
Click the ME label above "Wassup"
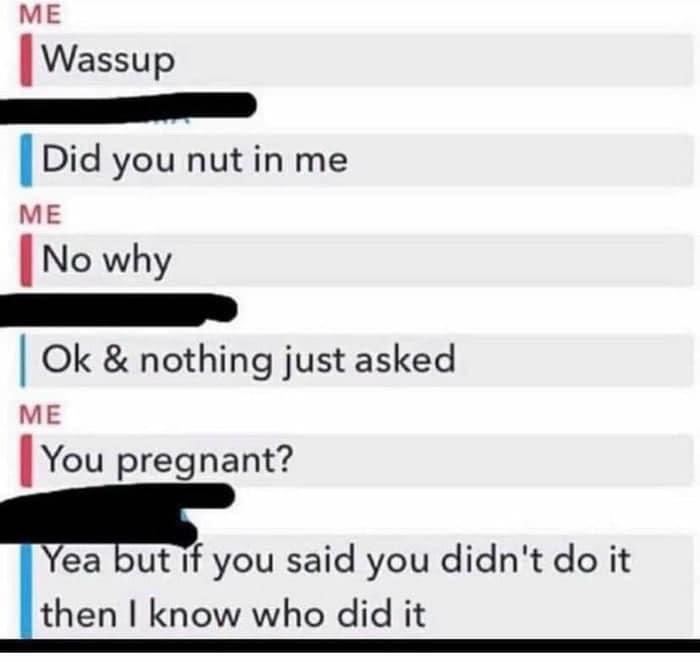tap(40, 15)
